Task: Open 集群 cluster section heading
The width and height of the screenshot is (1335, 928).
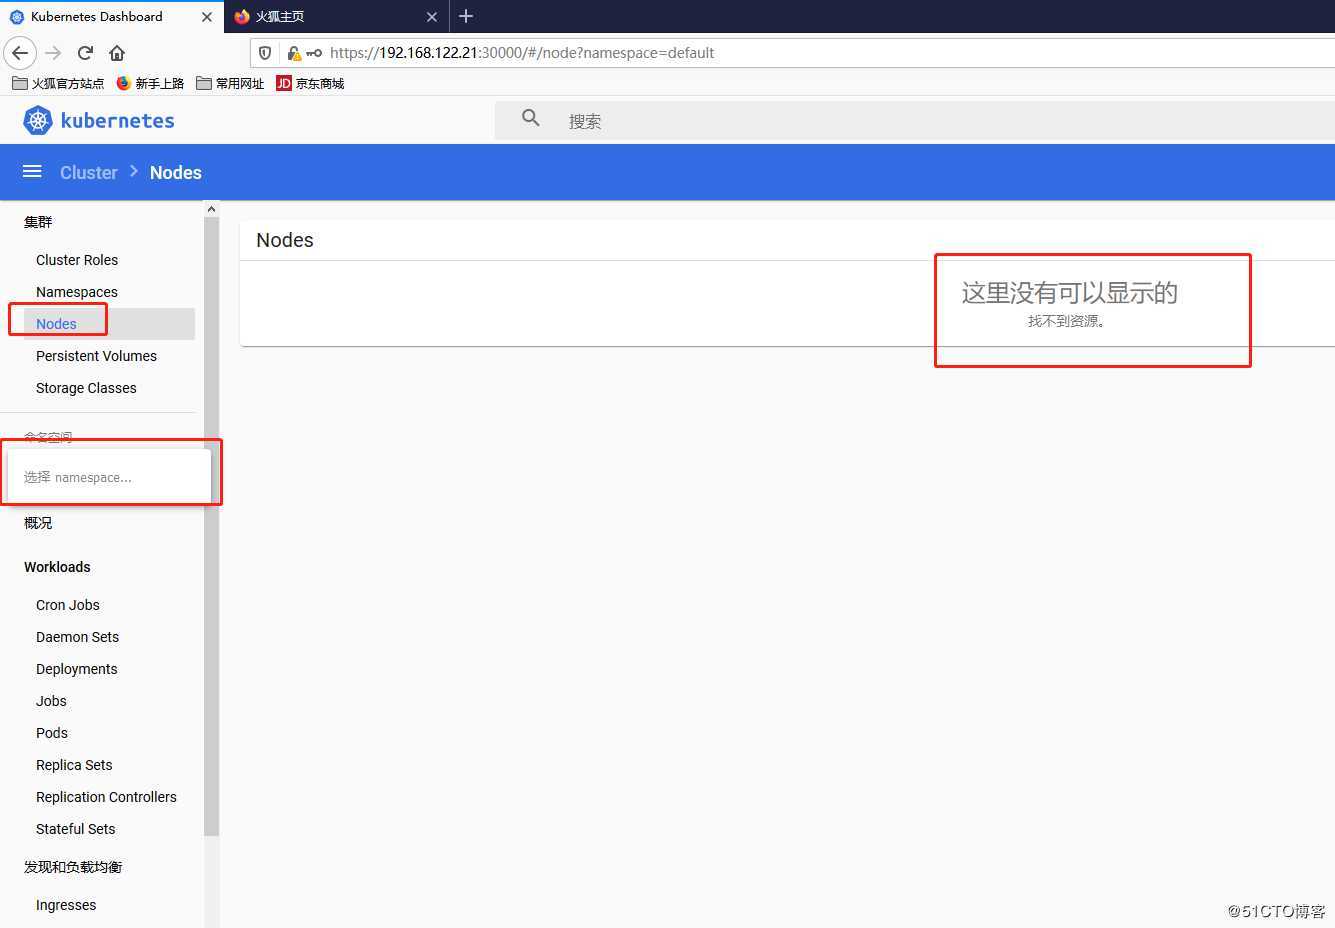Action: pos(38,222)
